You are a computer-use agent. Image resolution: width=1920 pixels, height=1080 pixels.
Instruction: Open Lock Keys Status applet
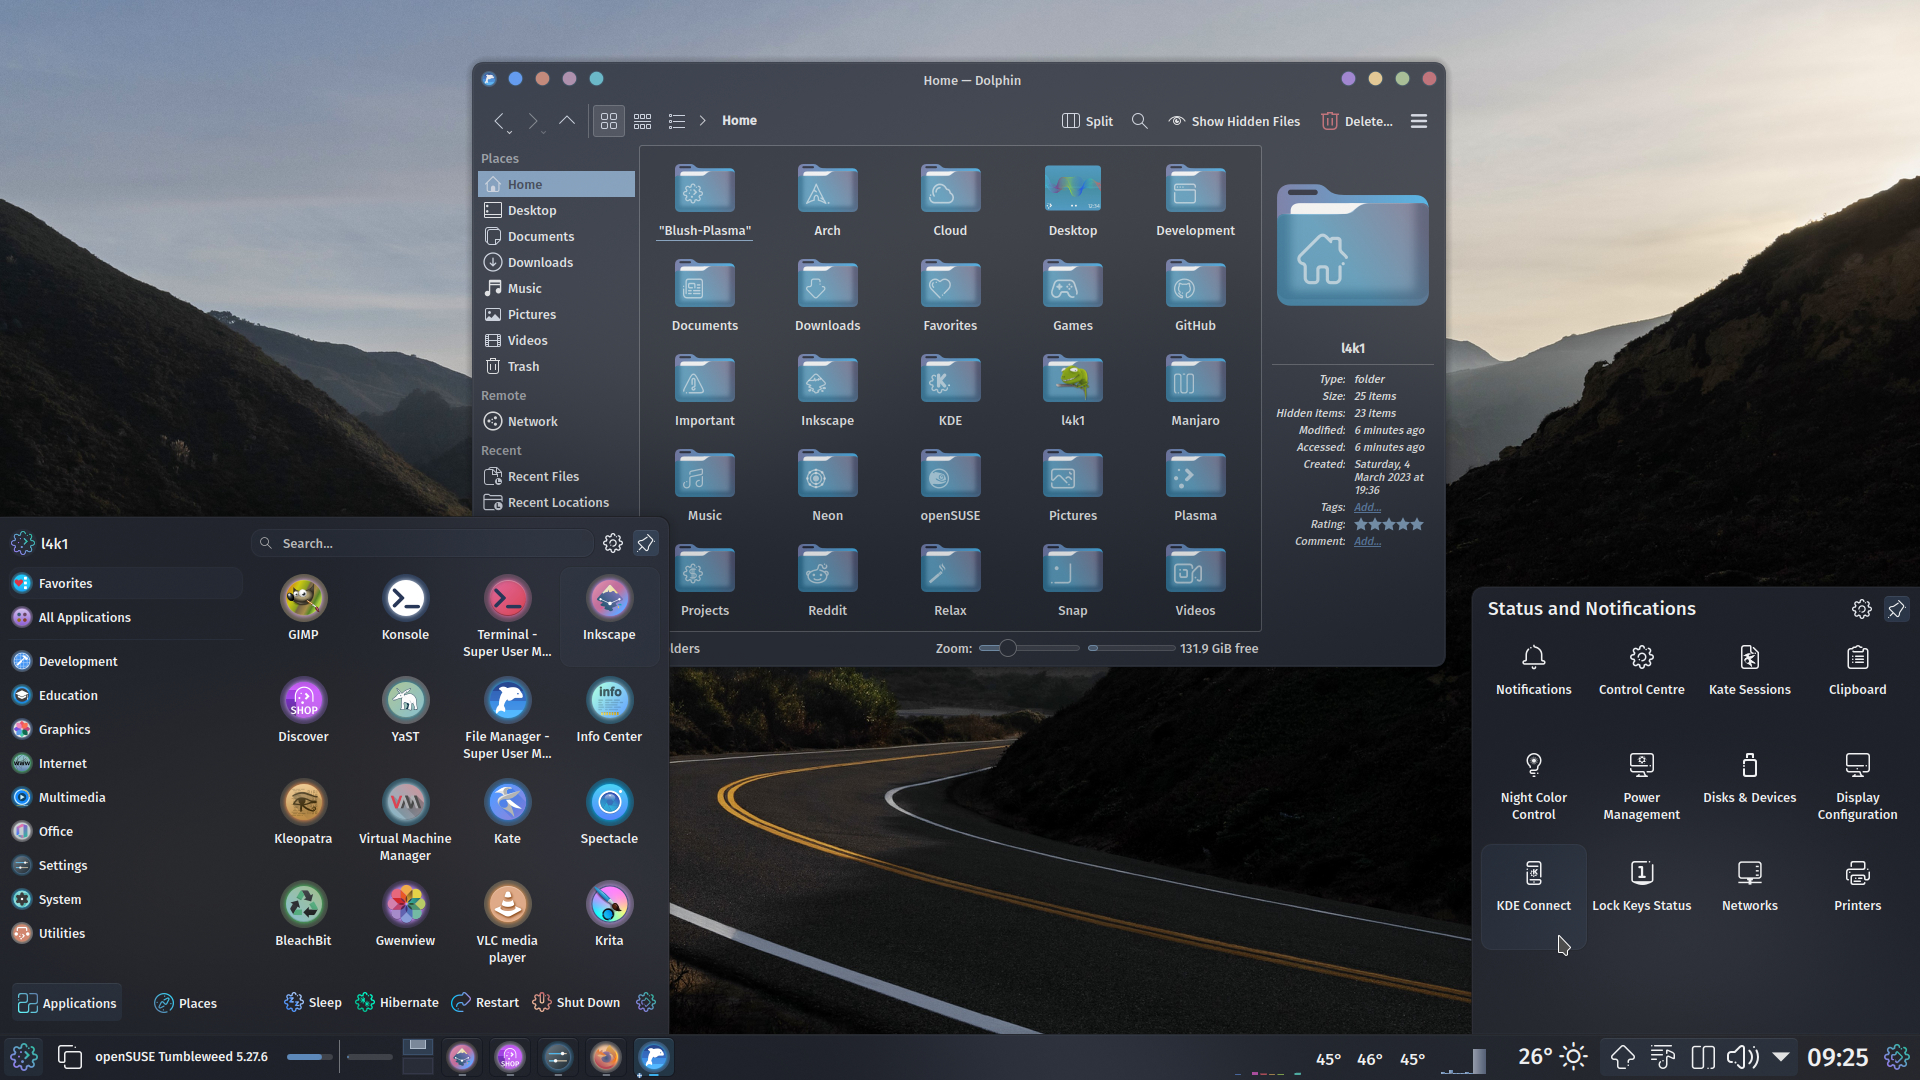point(1641,886)
